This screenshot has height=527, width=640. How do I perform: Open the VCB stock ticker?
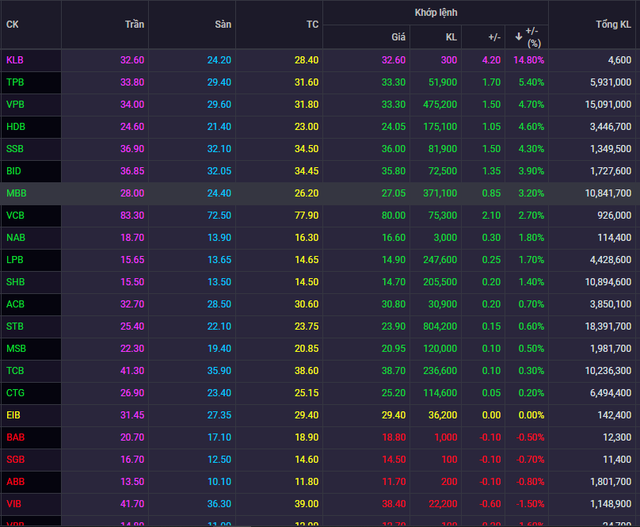[15, 215]
